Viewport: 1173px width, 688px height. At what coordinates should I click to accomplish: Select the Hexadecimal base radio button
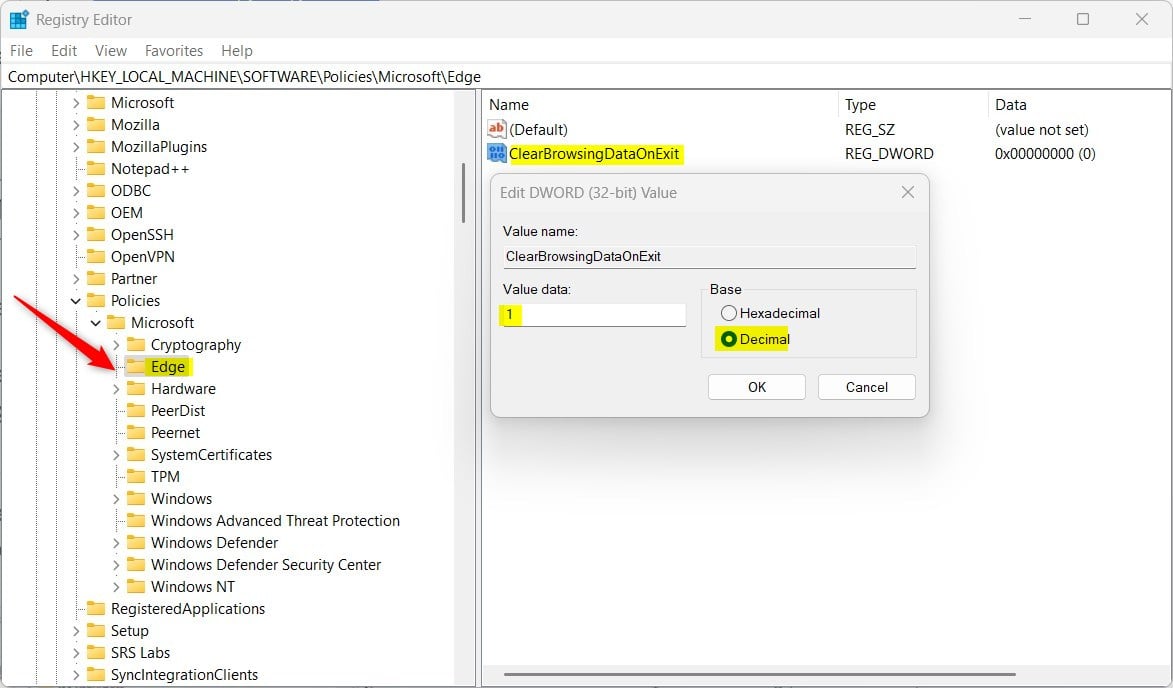point(728,313)
